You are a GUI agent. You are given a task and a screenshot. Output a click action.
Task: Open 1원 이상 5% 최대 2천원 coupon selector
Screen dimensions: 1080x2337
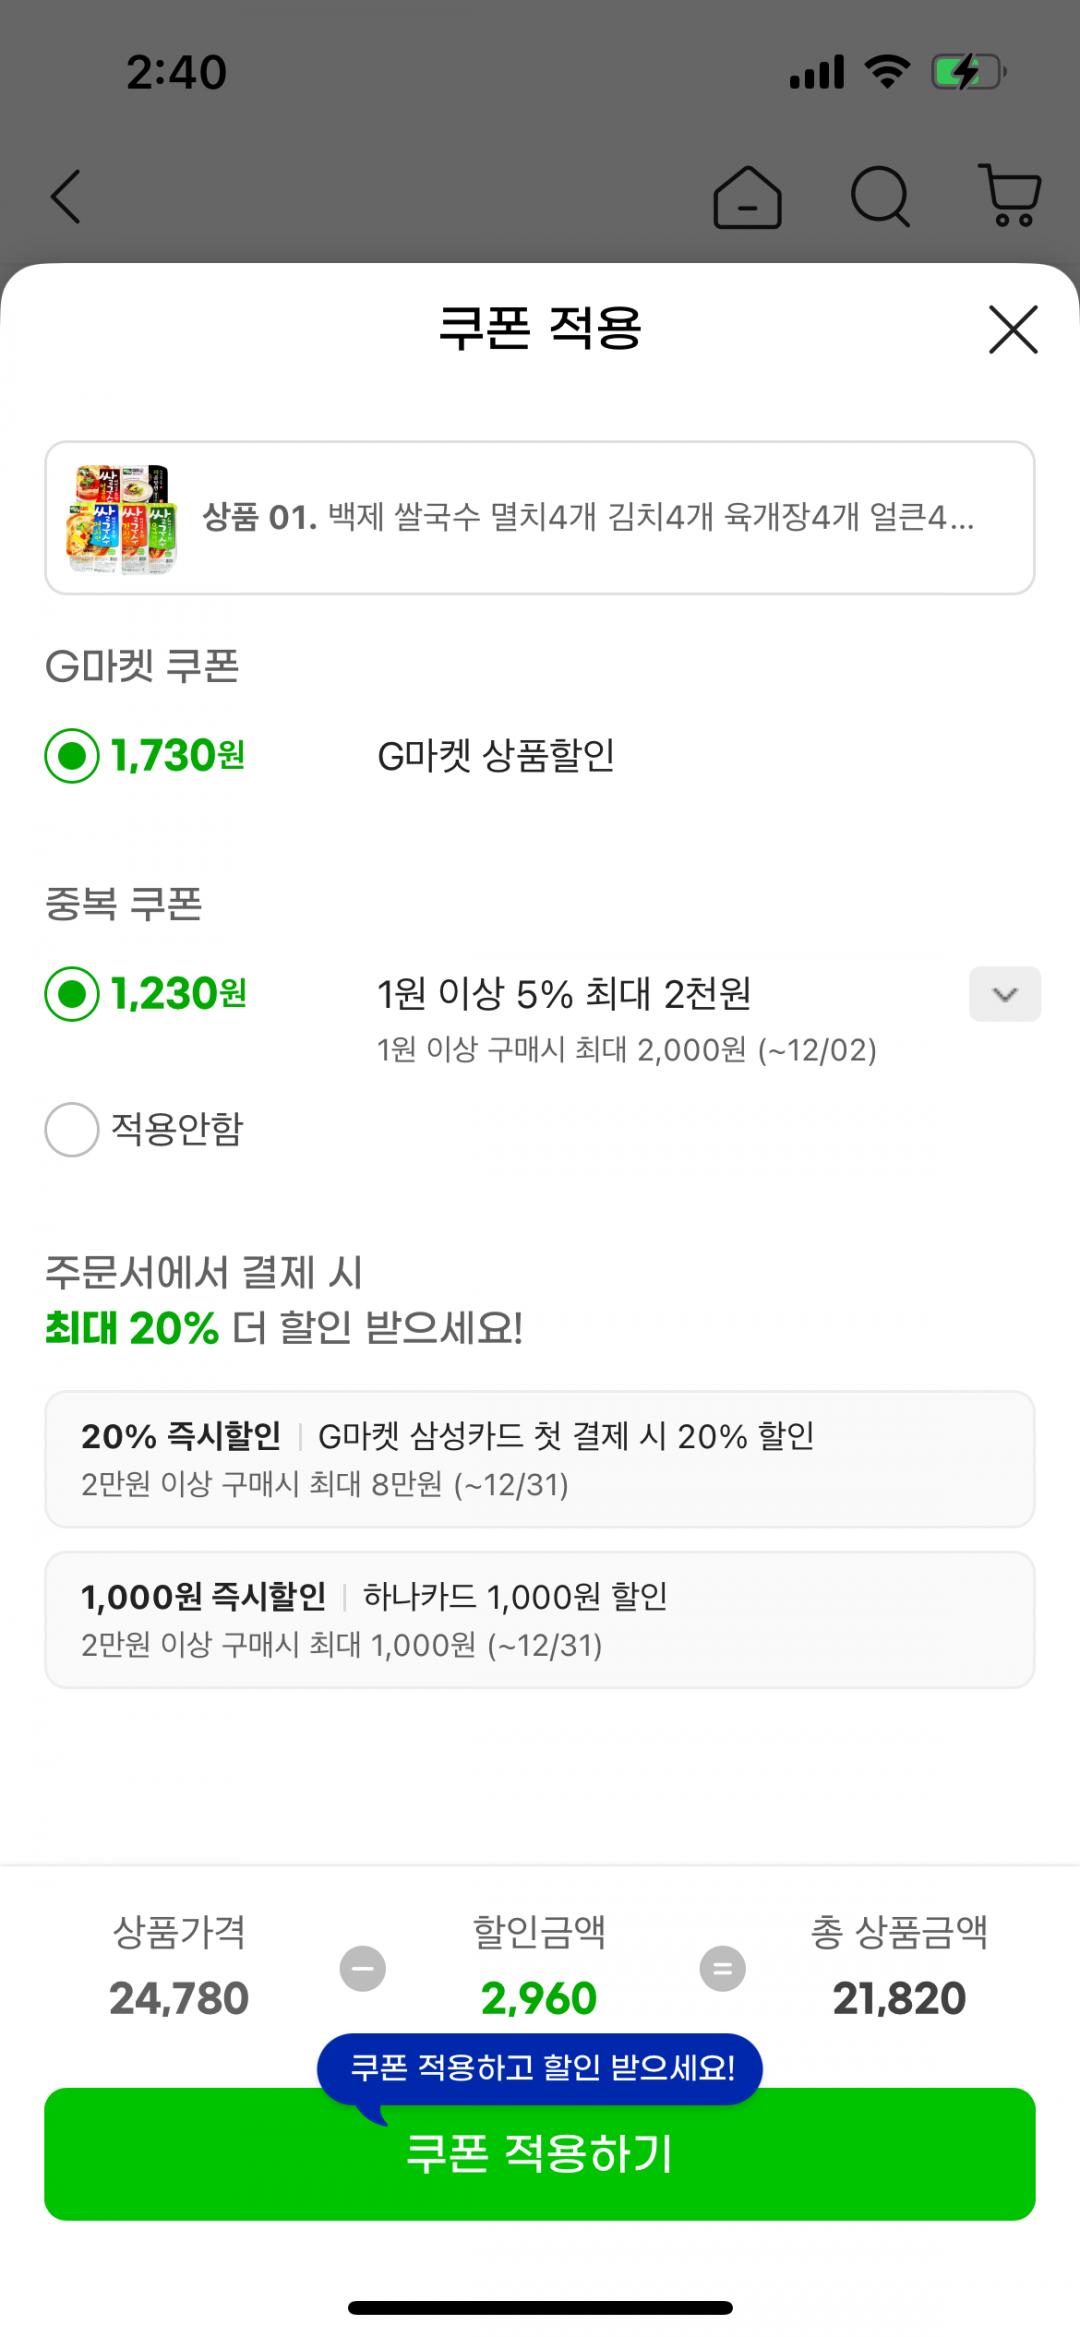point(564,994)
